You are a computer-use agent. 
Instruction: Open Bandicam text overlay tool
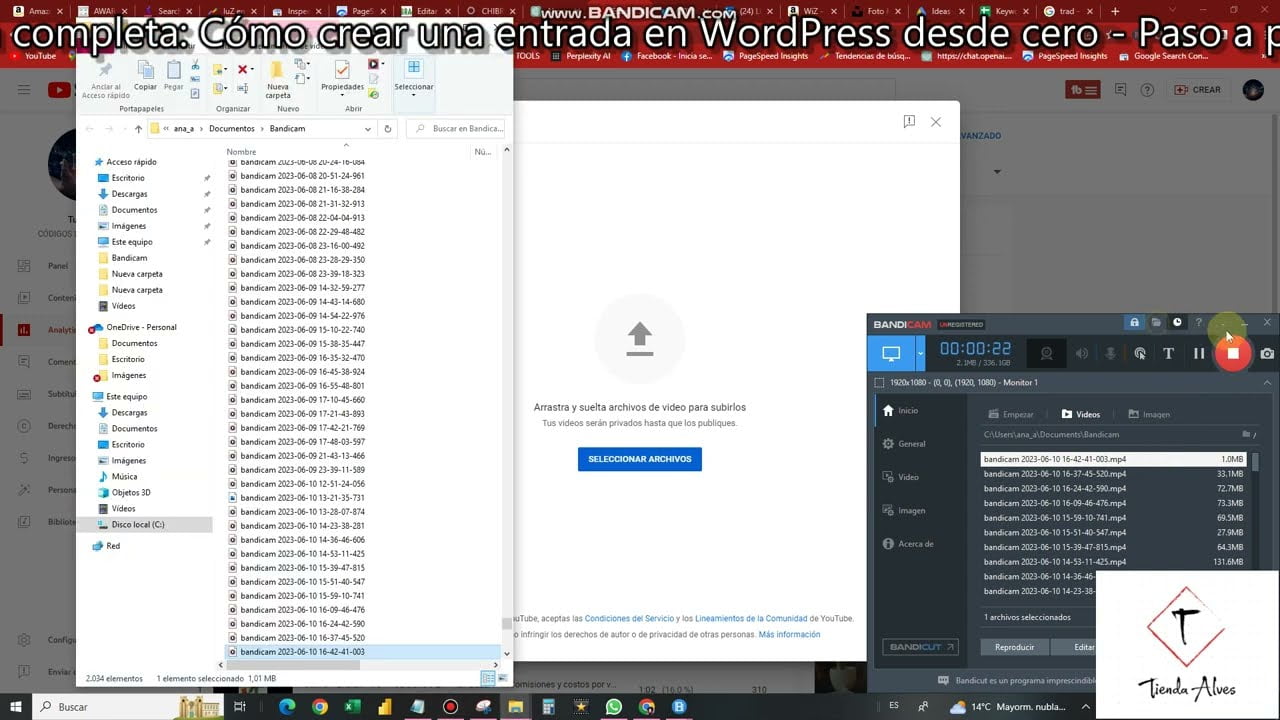(x=1168, y=353)
